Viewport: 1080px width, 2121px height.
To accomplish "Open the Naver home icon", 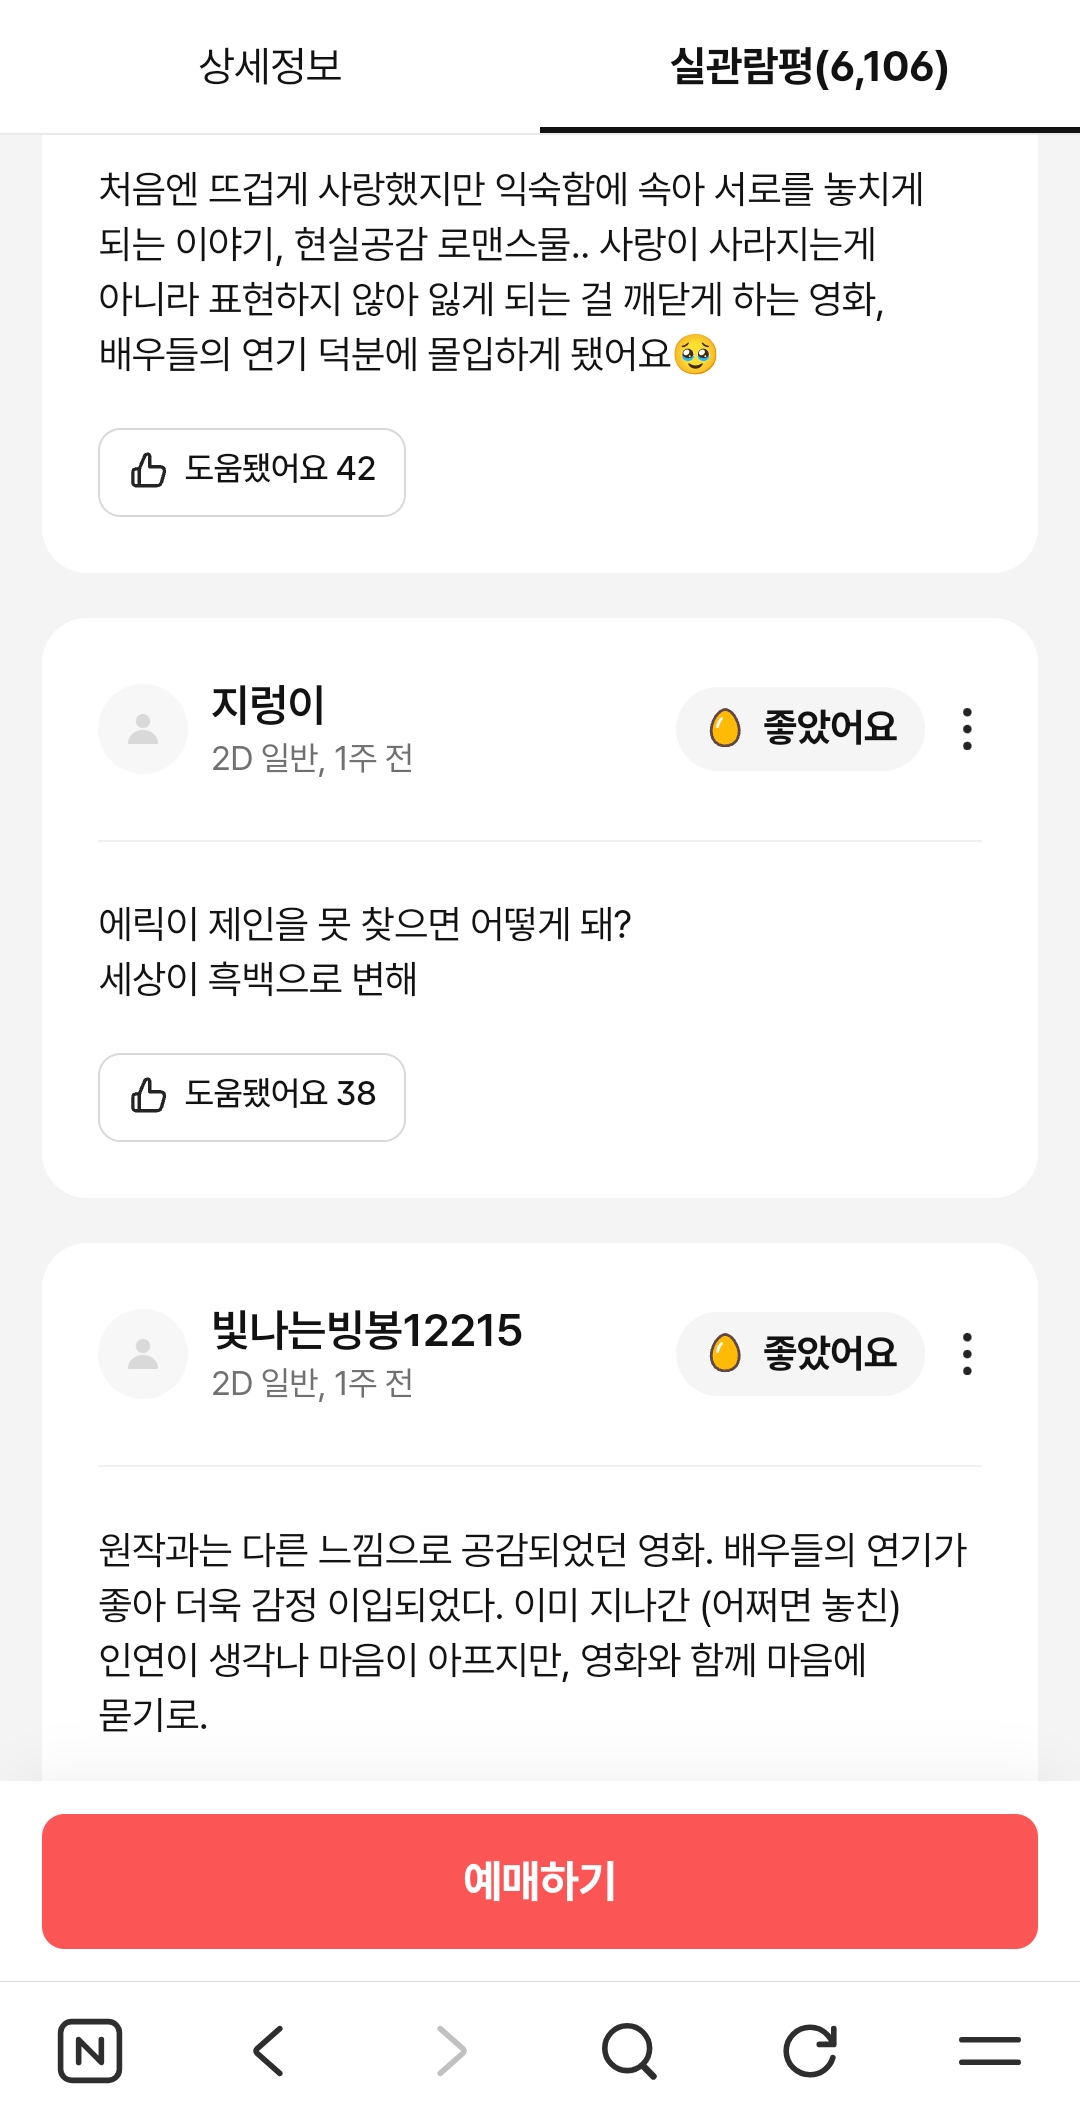I will [x=90, y=2051].
